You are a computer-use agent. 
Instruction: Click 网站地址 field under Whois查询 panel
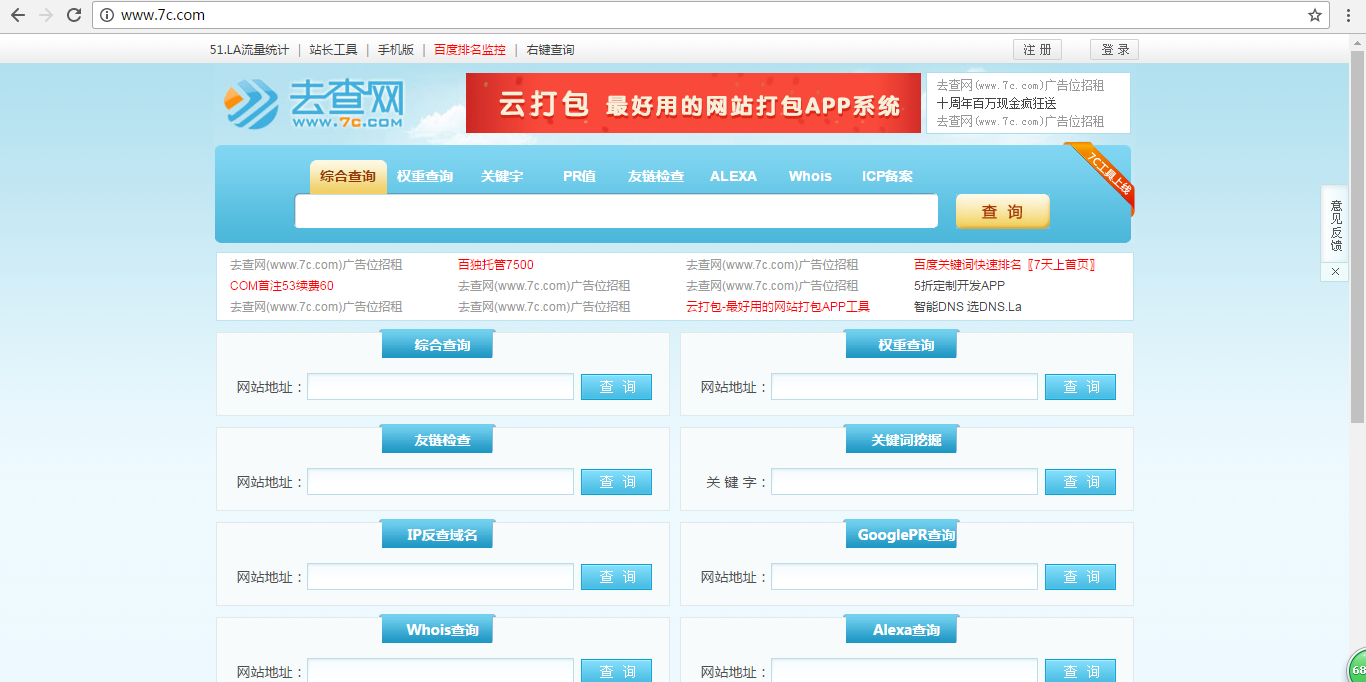point(440,671)
